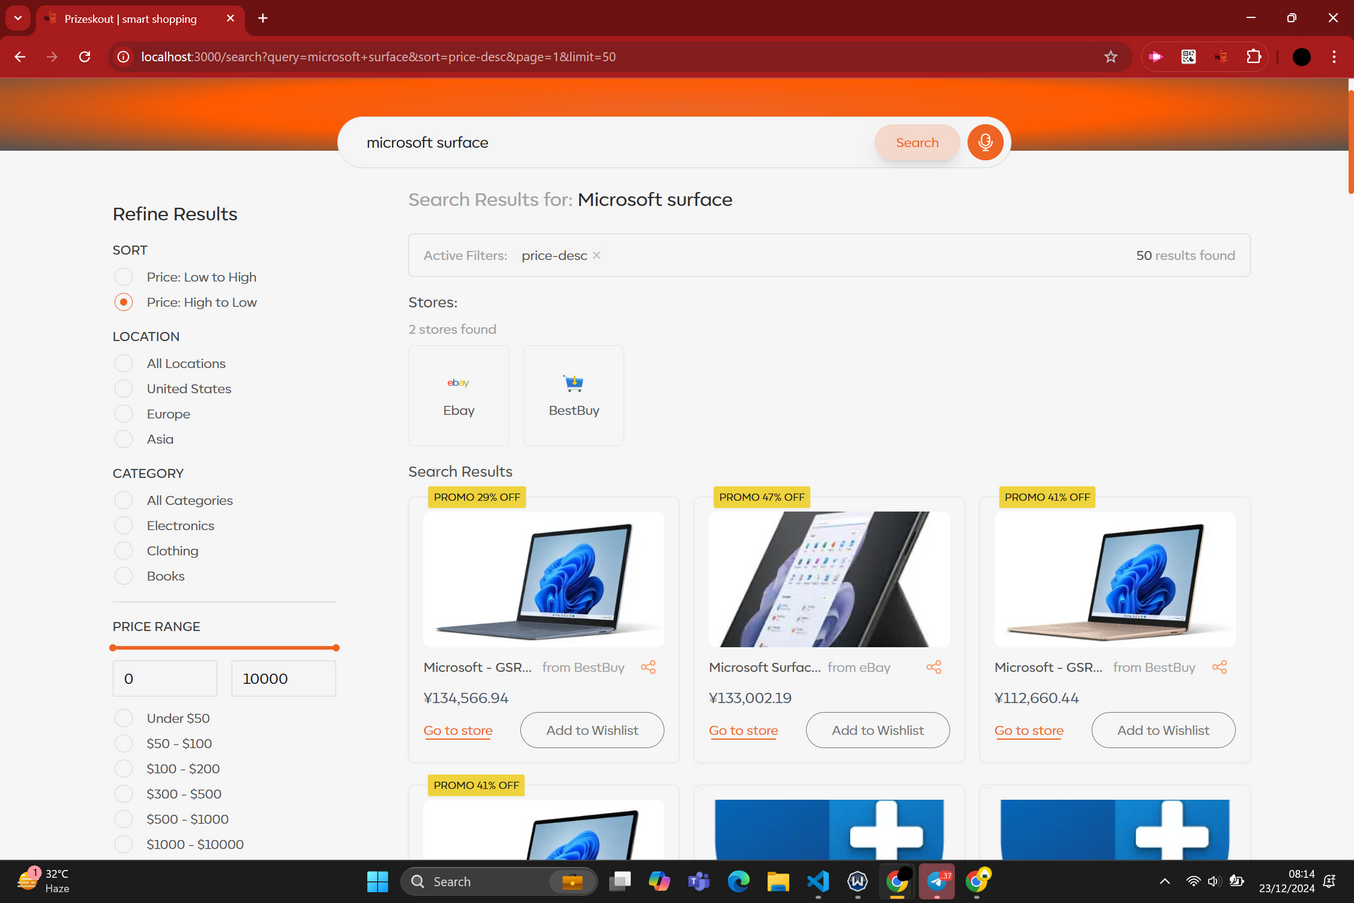Reload the page
The image size is (1354, 903).
85,57
